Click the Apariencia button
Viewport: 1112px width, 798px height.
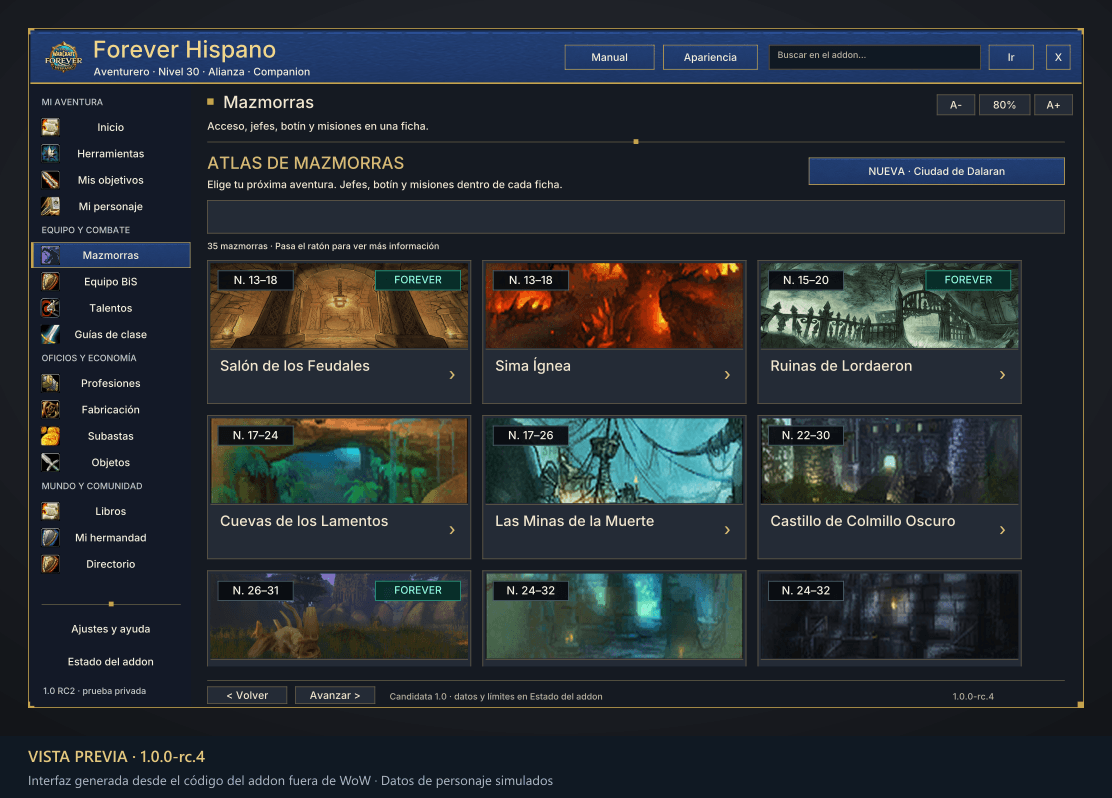(710, 57)
